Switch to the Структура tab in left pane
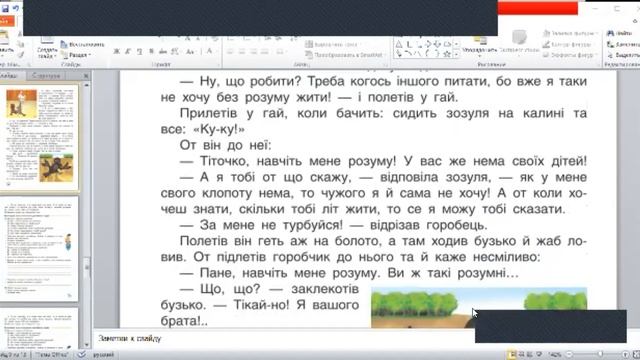The height and width of the screenshot is (360, 640). (46, 76)
